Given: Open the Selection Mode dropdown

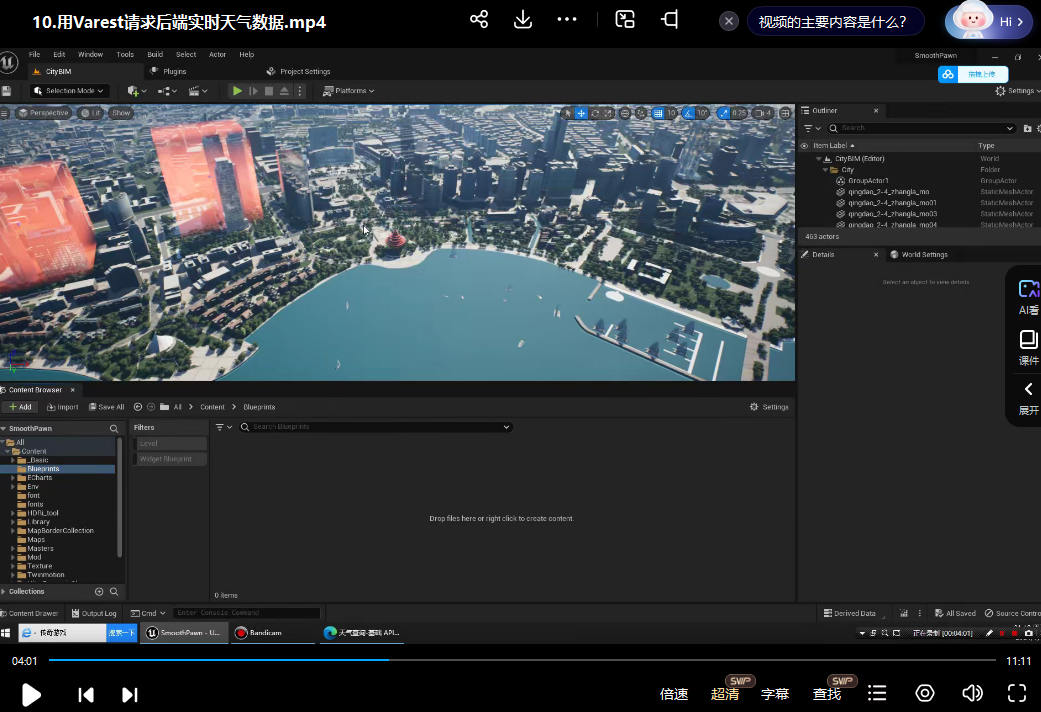Looking at the screenshot, I should pos(69,91).
